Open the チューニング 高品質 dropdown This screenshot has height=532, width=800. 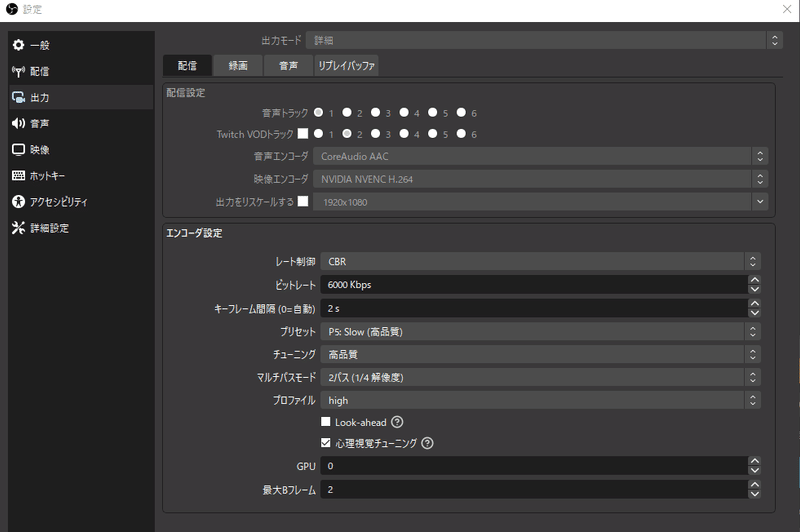pyautogui.click(x=540, y=354)
